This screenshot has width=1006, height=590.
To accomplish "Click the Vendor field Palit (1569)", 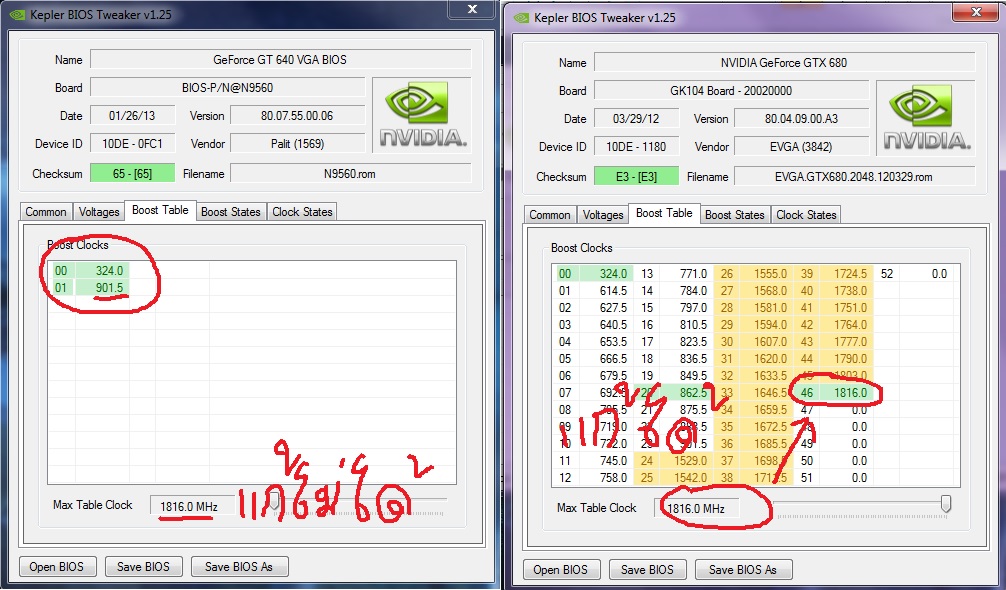I will (298, 144).
